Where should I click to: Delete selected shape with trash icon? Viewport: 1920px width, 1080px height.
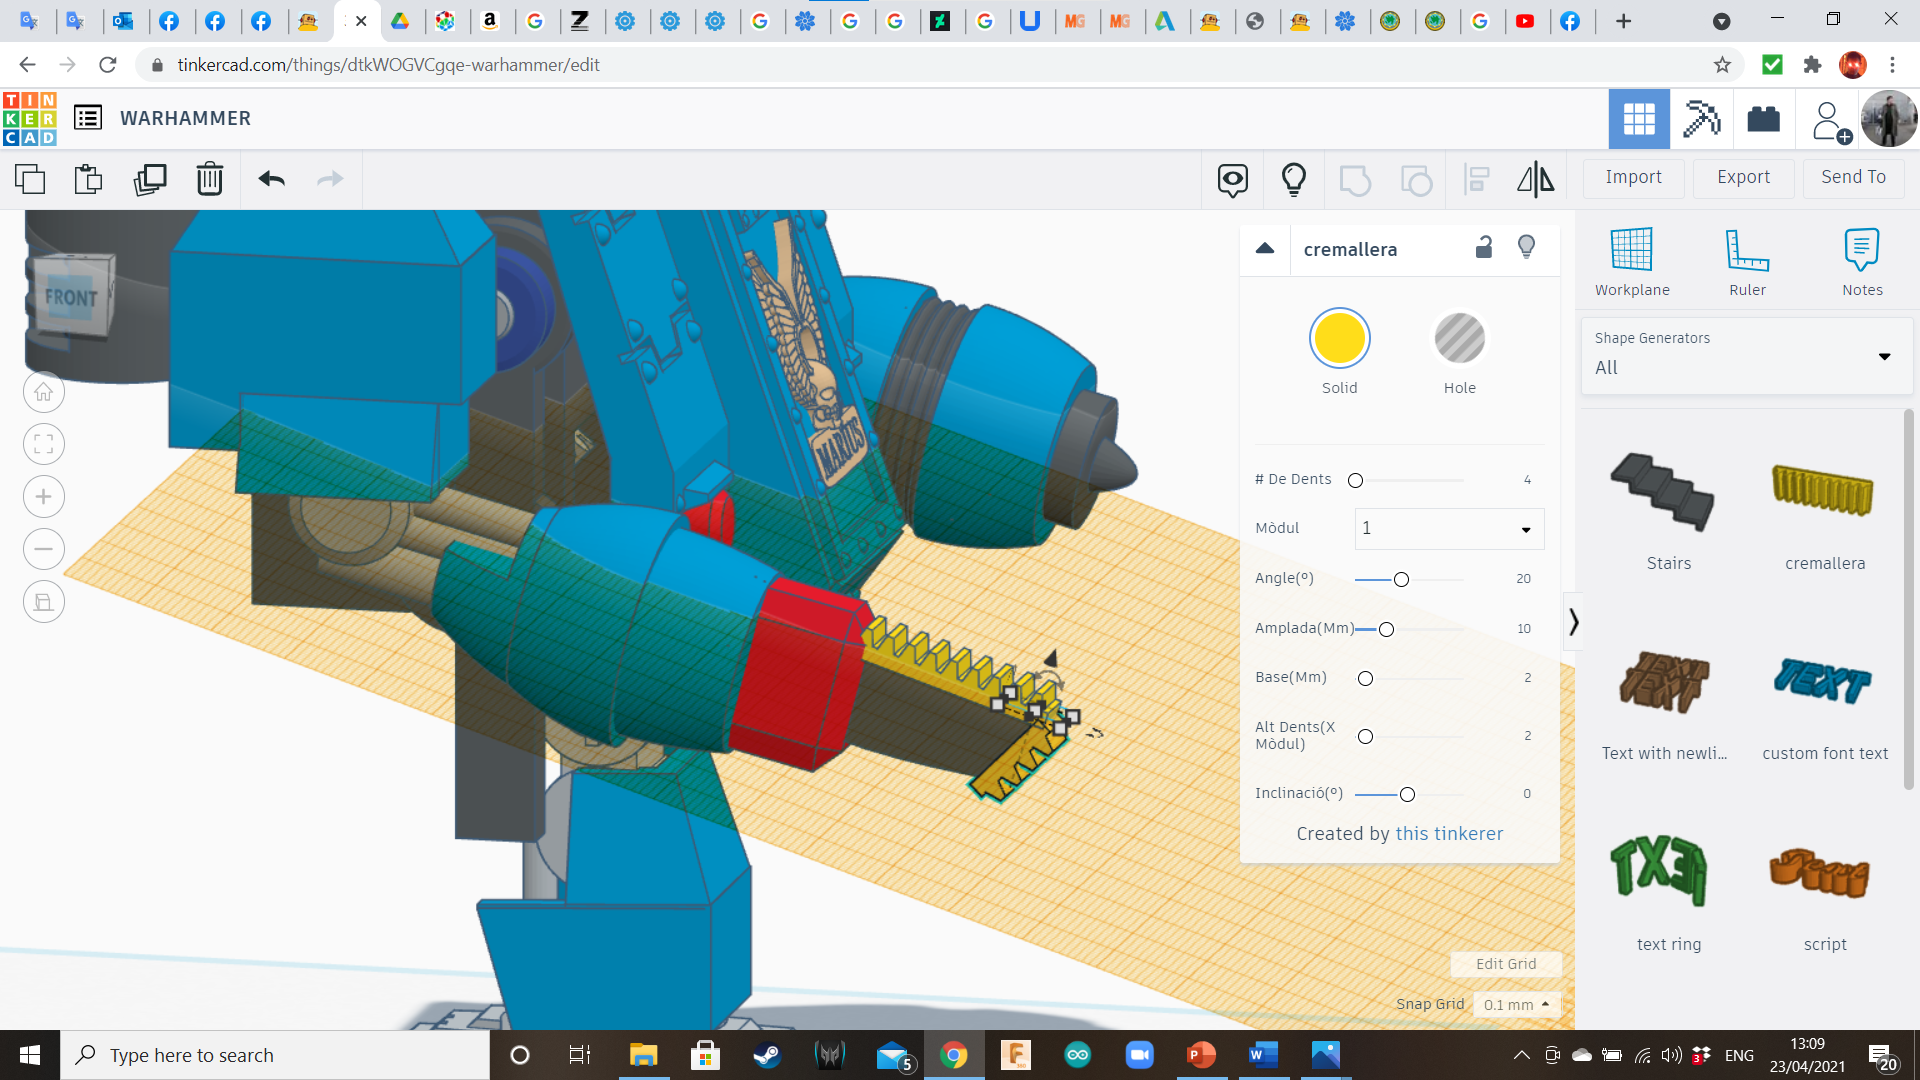pos(210,179)
